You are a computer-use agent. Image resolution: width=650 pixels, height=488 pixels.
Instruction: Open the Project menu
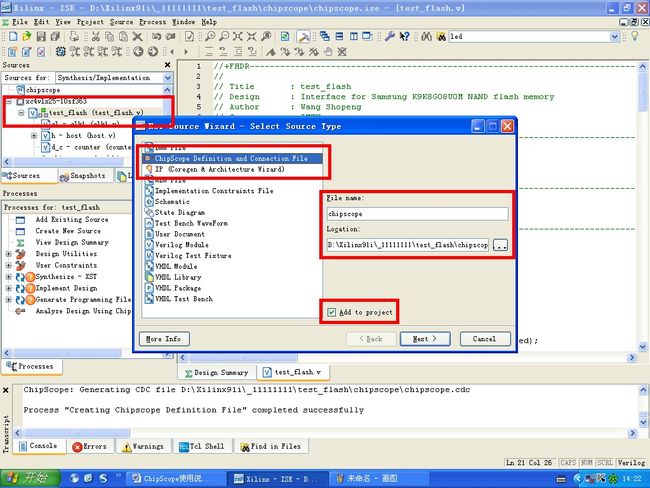click(x=90, y=22)
